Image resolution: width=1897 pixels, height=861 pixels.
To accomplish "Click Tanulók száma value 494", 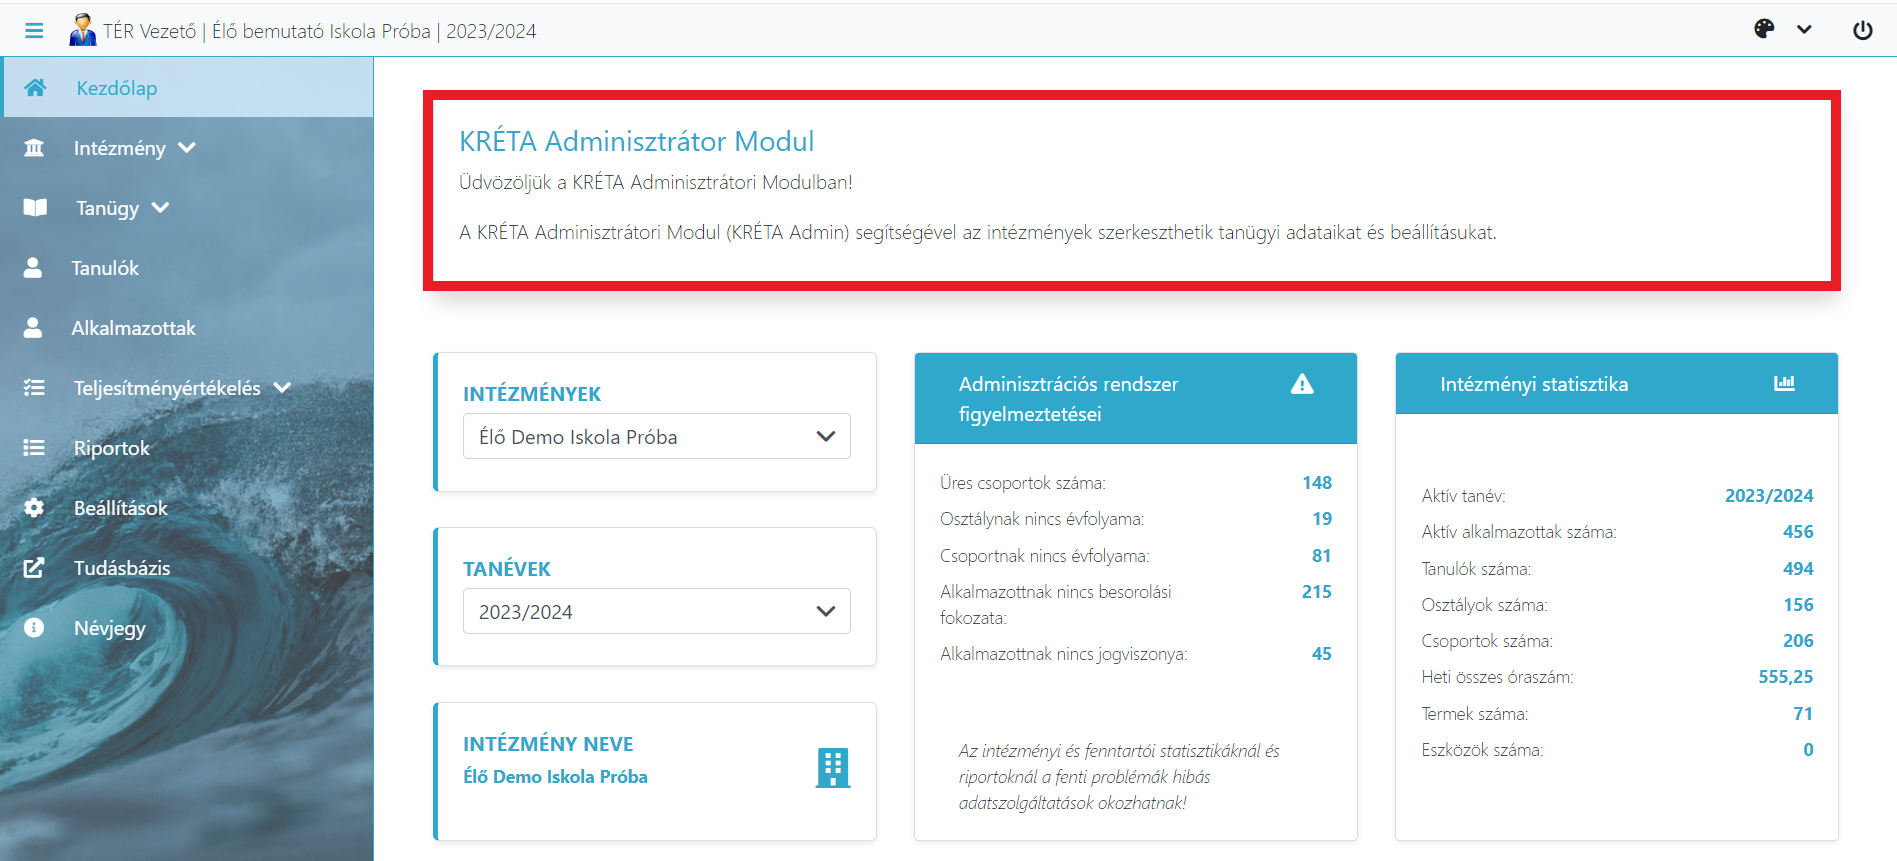I will pyautogui.click(x=1798, y=569).
